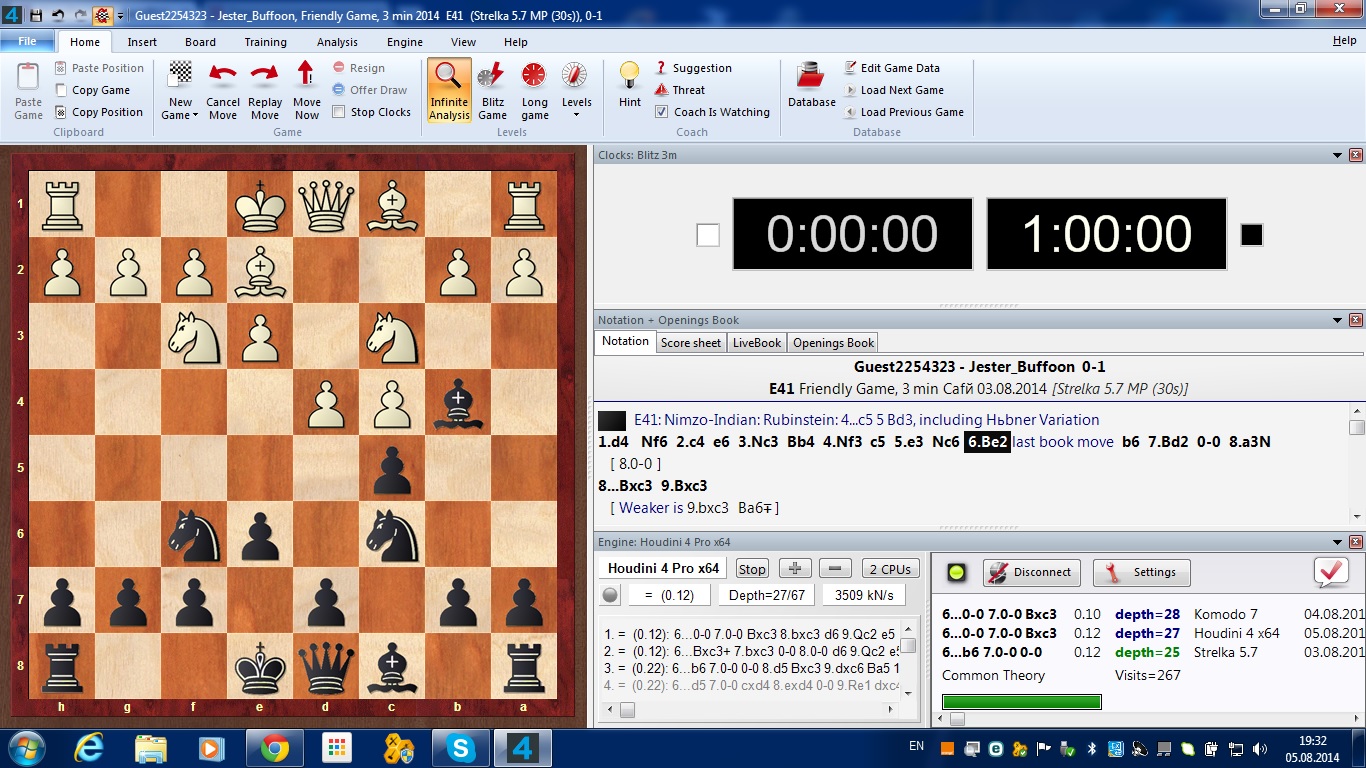Click the Infinite Analysis magnifier icon
1366x768 pixels.
[x=449, y=77]
